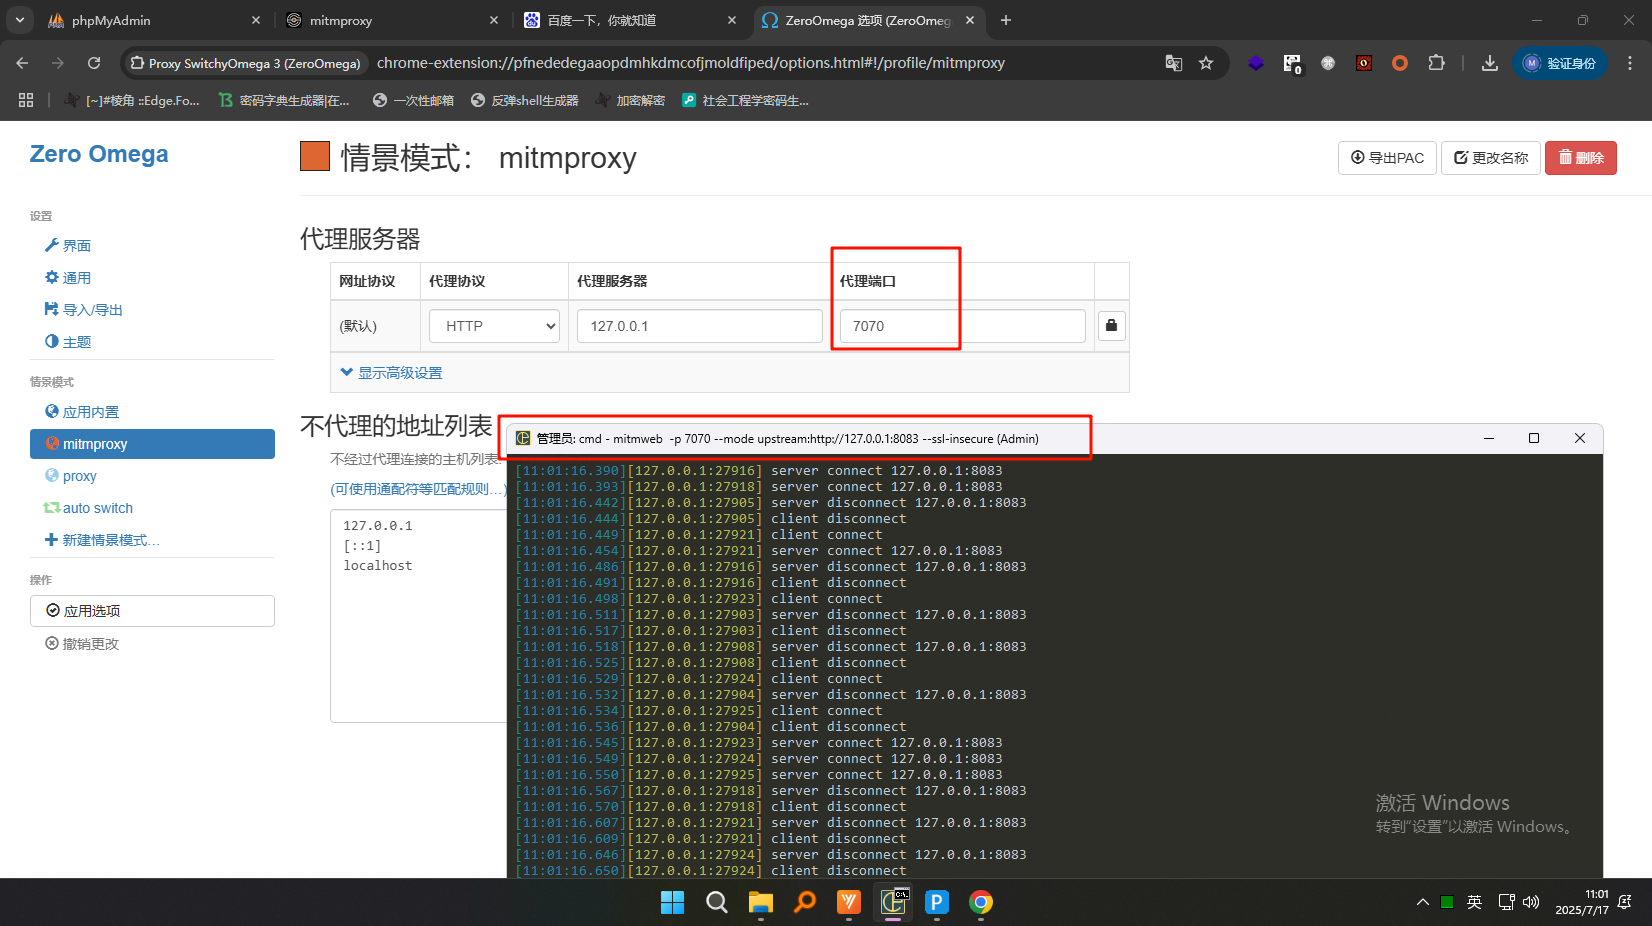The image size is (1652, 926).
Task: Open the tab search dropdown arrow
Action: pos(20,20)
